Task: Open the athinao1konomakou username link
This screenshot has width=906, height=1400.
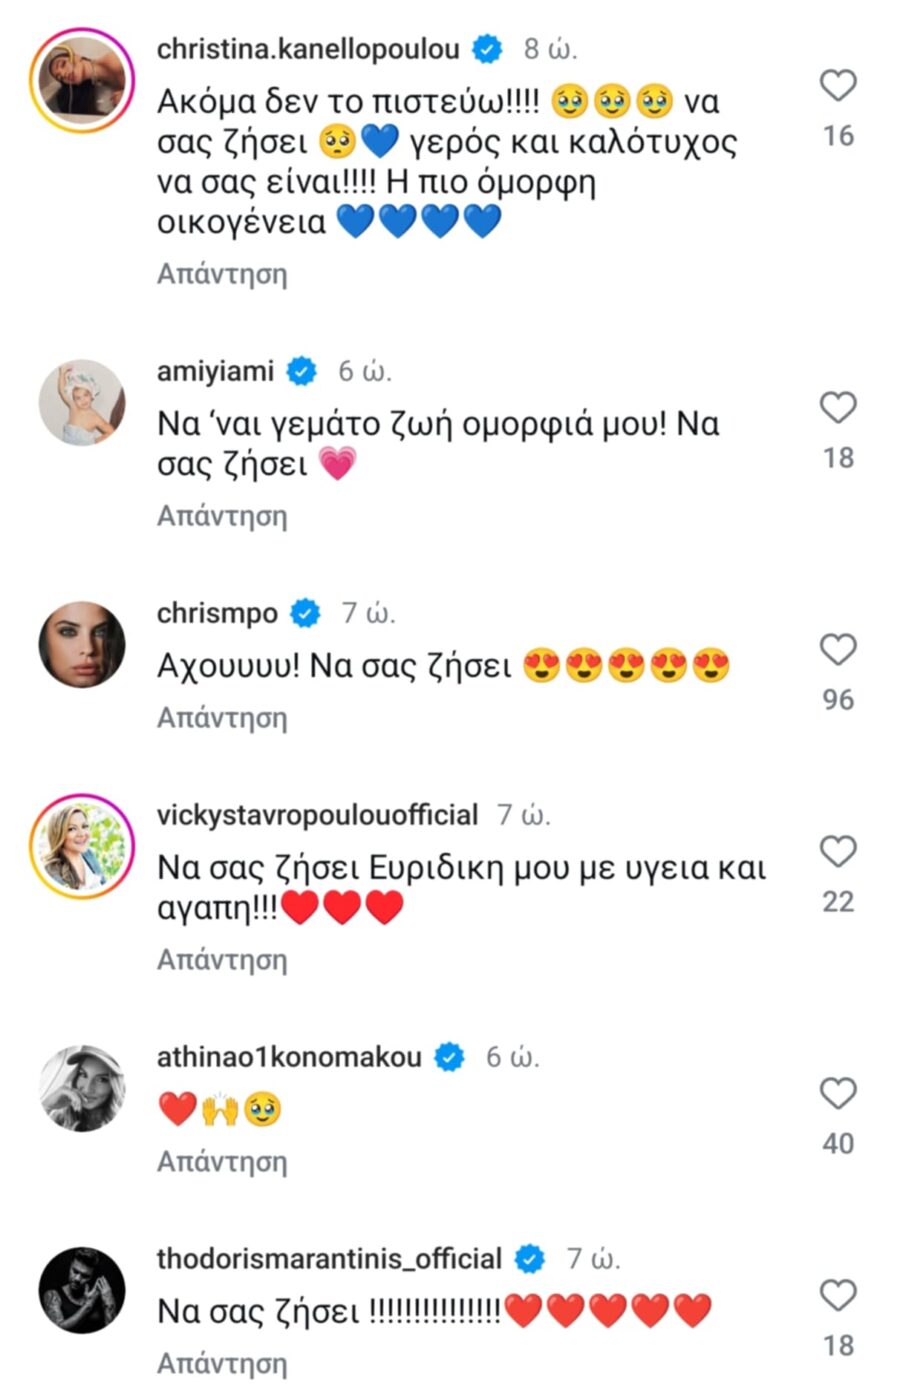Action: (289, 1057)
